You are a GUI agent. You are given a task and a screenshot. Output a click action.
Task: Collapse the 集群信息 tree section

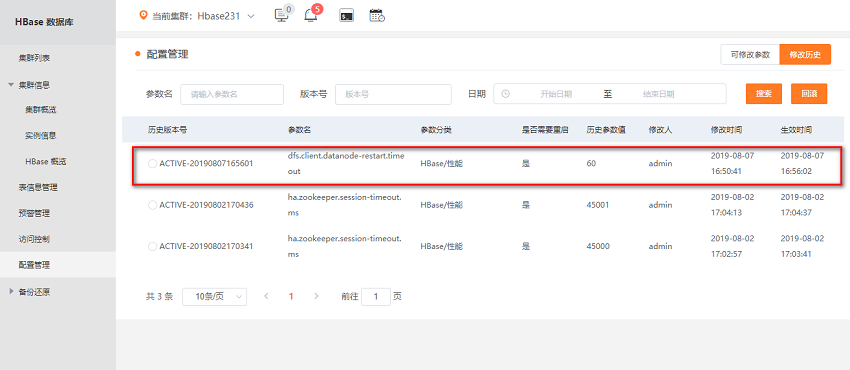11,85
